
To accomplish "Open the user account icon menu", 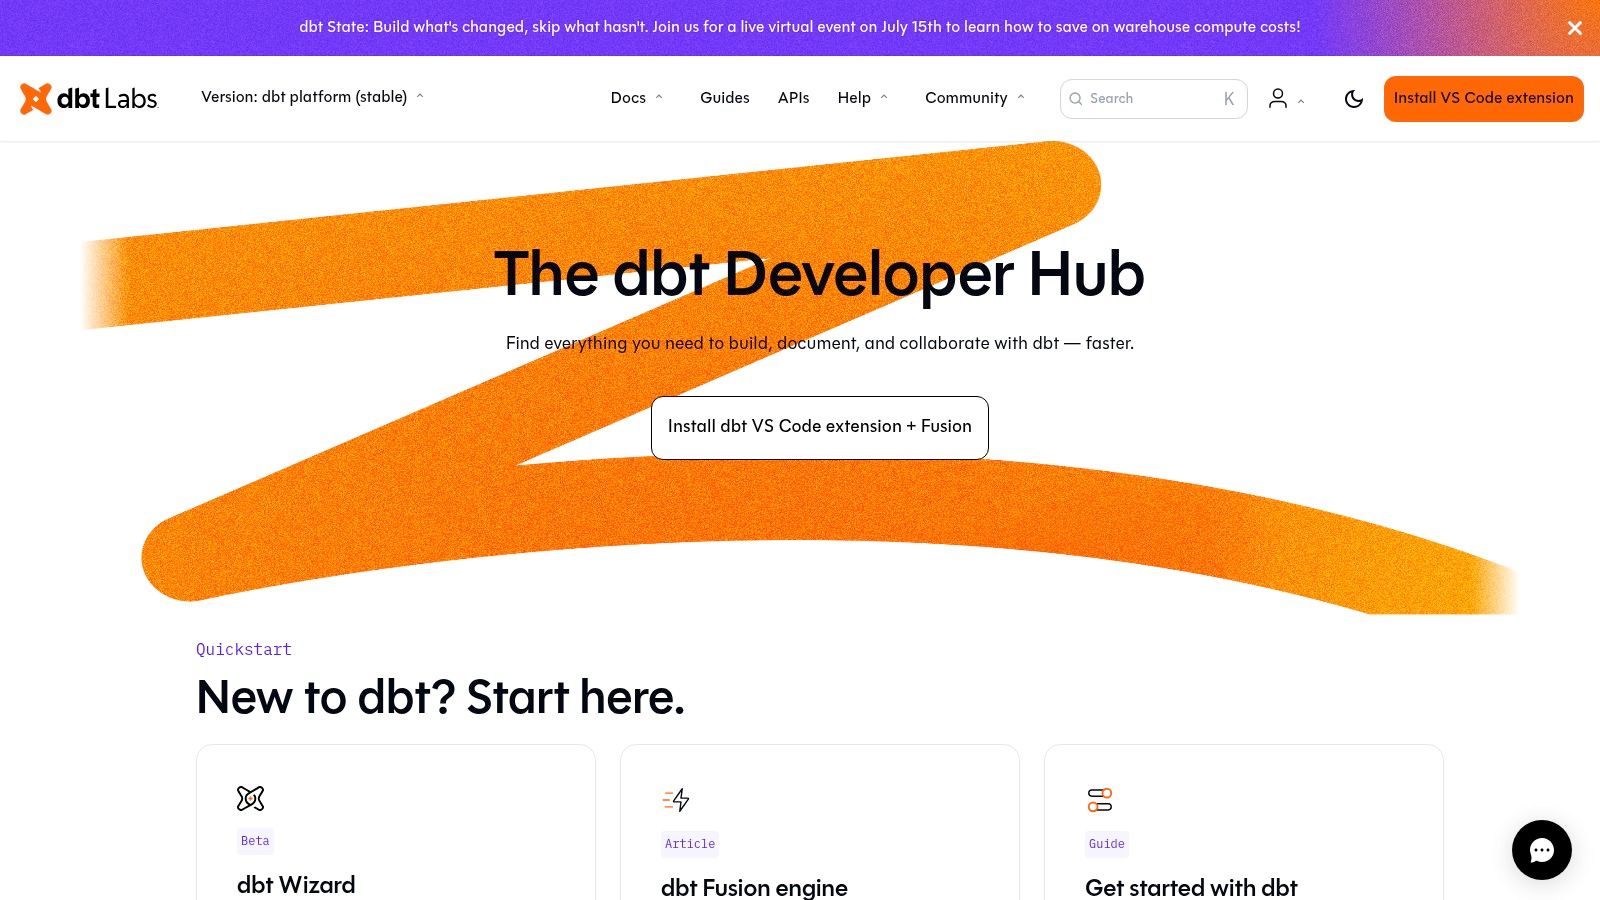I will [1286, 98].
